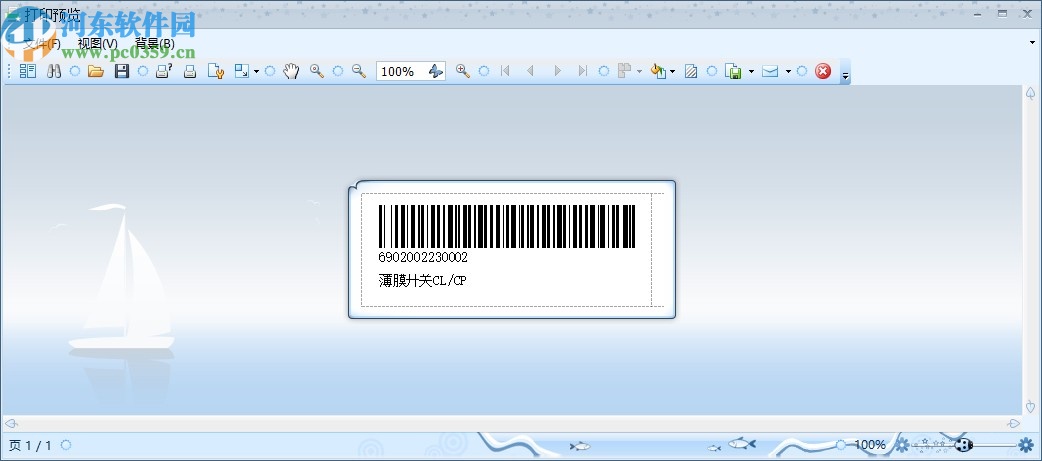Expand the multiple pages dropdown arrow
The image size is (1042, 461).
639,71
